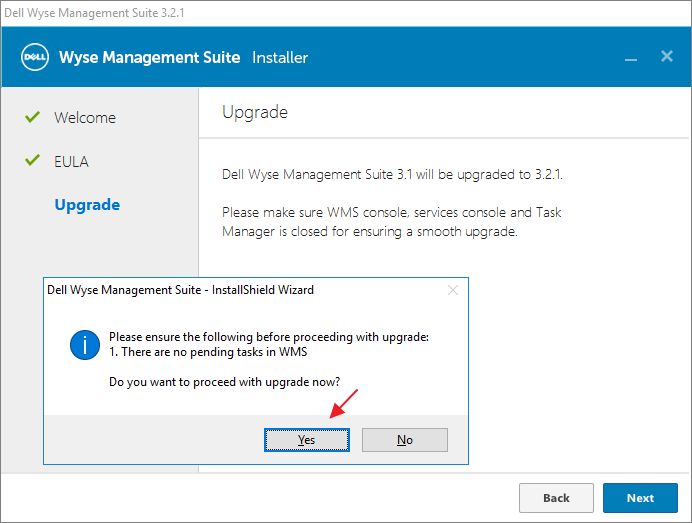Screen dimensions: 692x523
Task: Decline the upgrade by pressing No
Action: coord(404,440)
